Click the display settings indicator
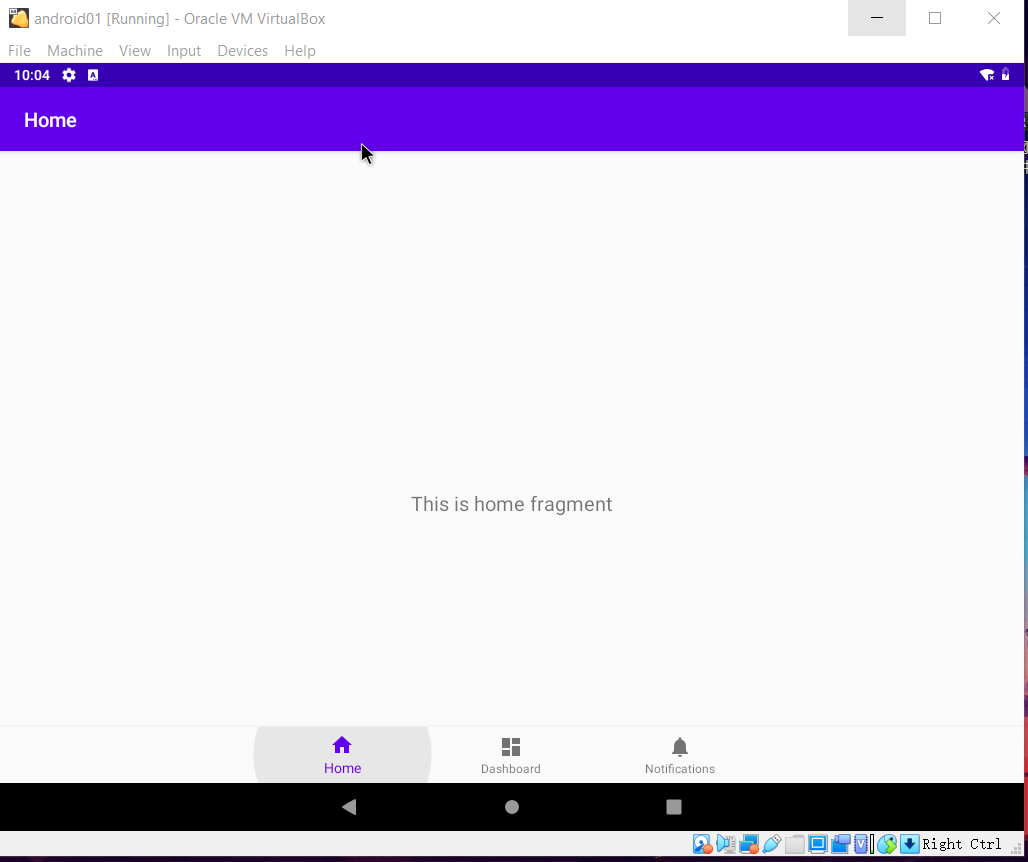This screenshot has height=862, width=1028. (x=818, y=844)
